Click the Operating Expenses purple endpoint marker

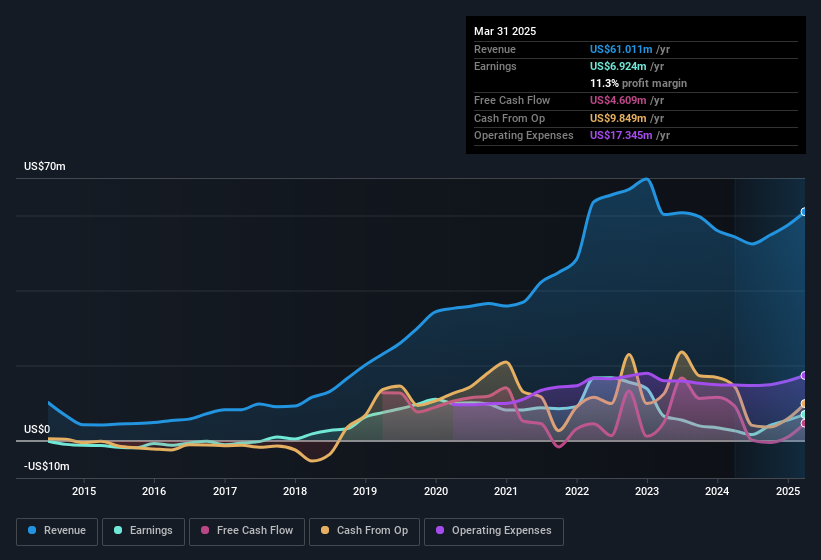point(804,376)
